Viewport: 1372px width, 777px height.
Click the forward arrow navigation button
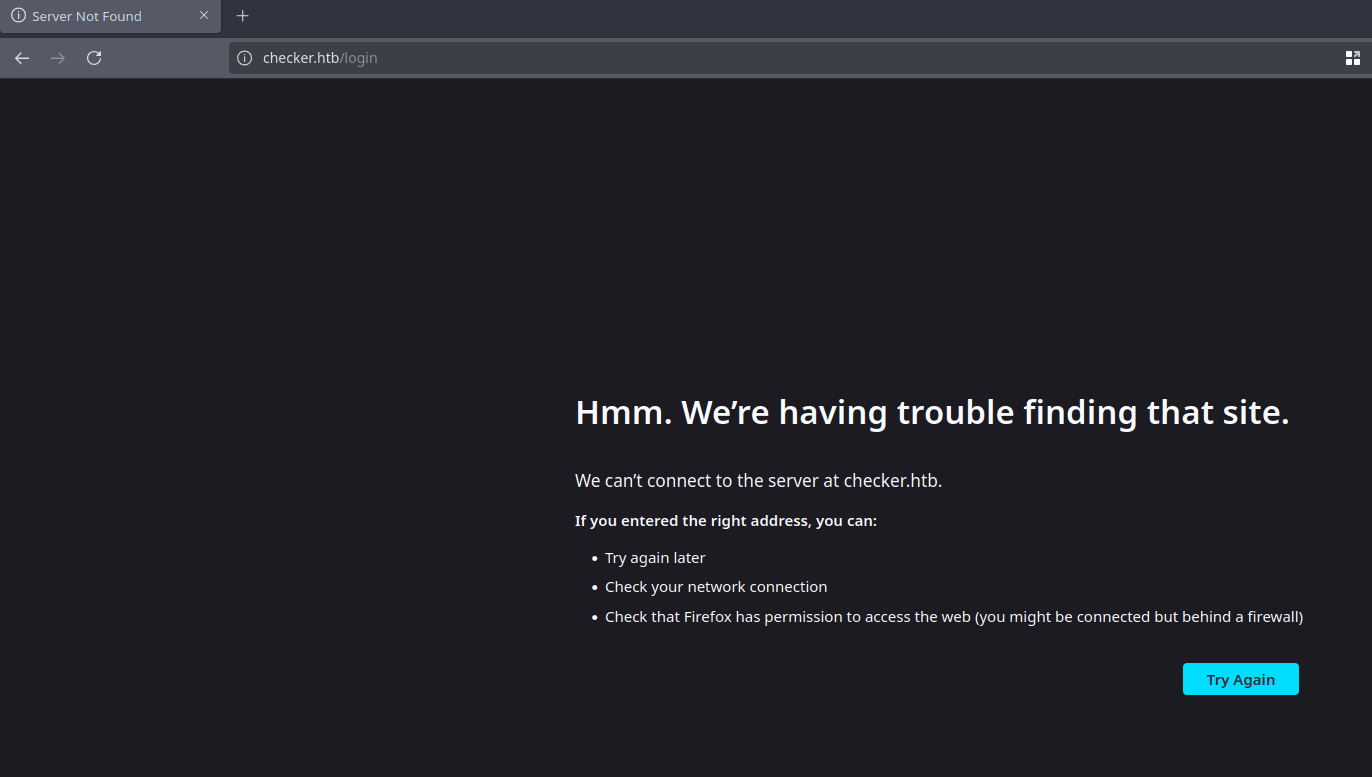[x=58, y=58]
